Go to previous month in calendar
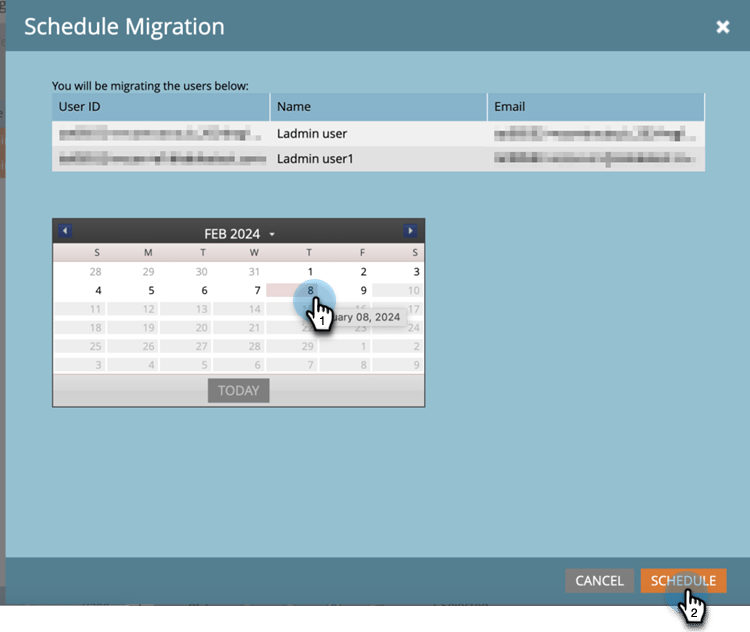Image resolution: width=750 pixels, height=632 pixels. [66, 231]
